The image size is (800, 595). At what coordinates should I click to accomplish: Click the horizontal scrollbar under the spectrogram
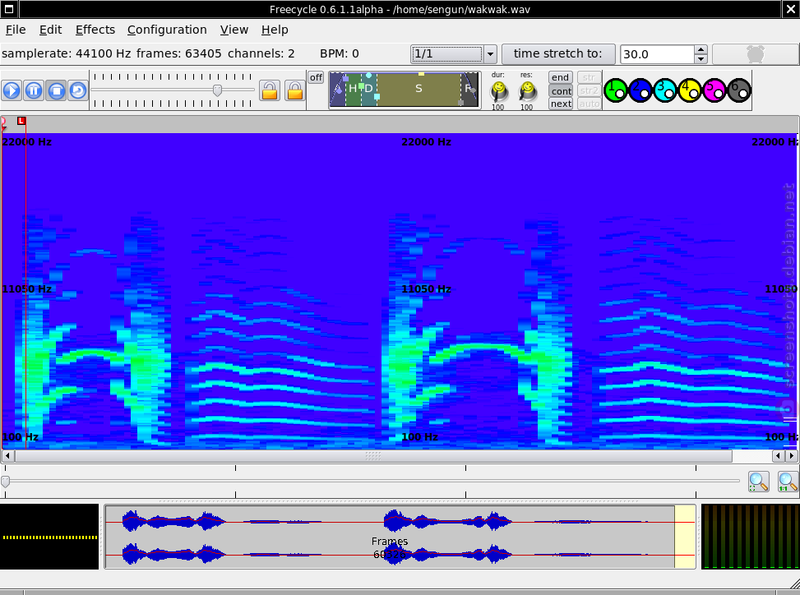coord(373,456)
